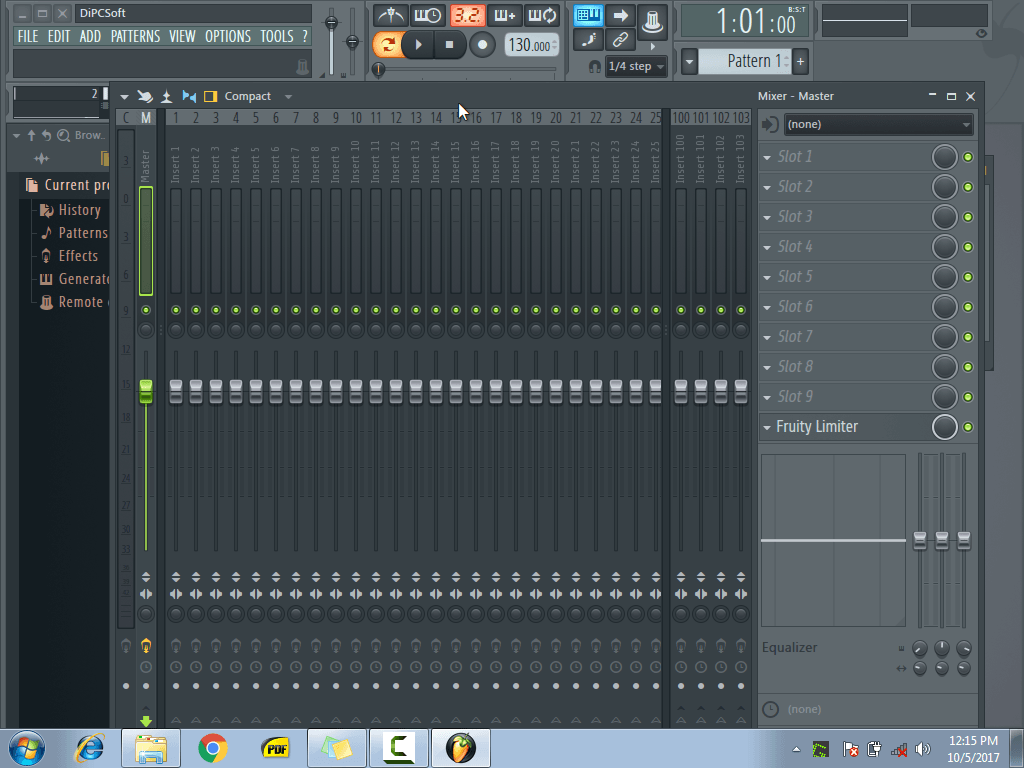Viewport: 1024px width, 768px height.
Task: Click the Fruity Limiter mix knob
Action: click(x=944, y=427)
